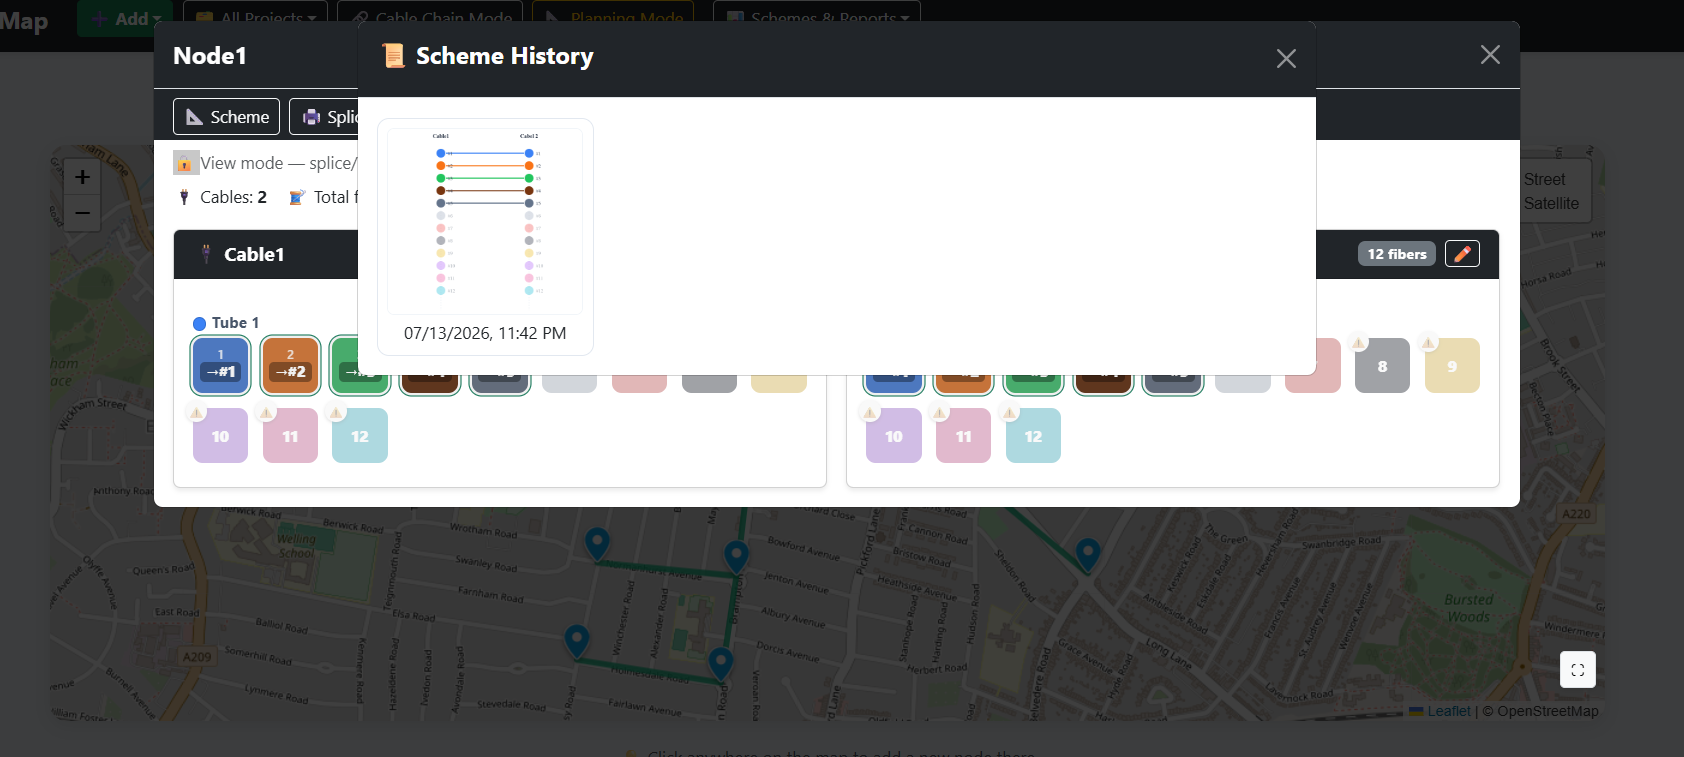Click the Scheme button in Node1

click(227, 116)
